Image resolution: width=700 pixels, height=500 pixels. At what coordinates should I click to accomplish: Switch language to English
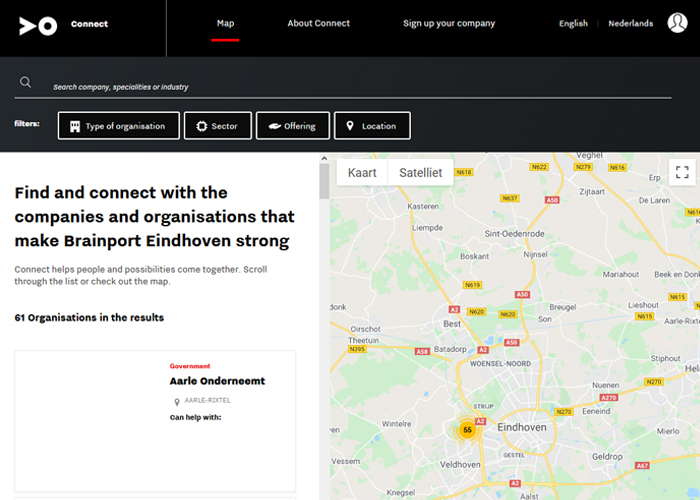[x=573, y=24]
